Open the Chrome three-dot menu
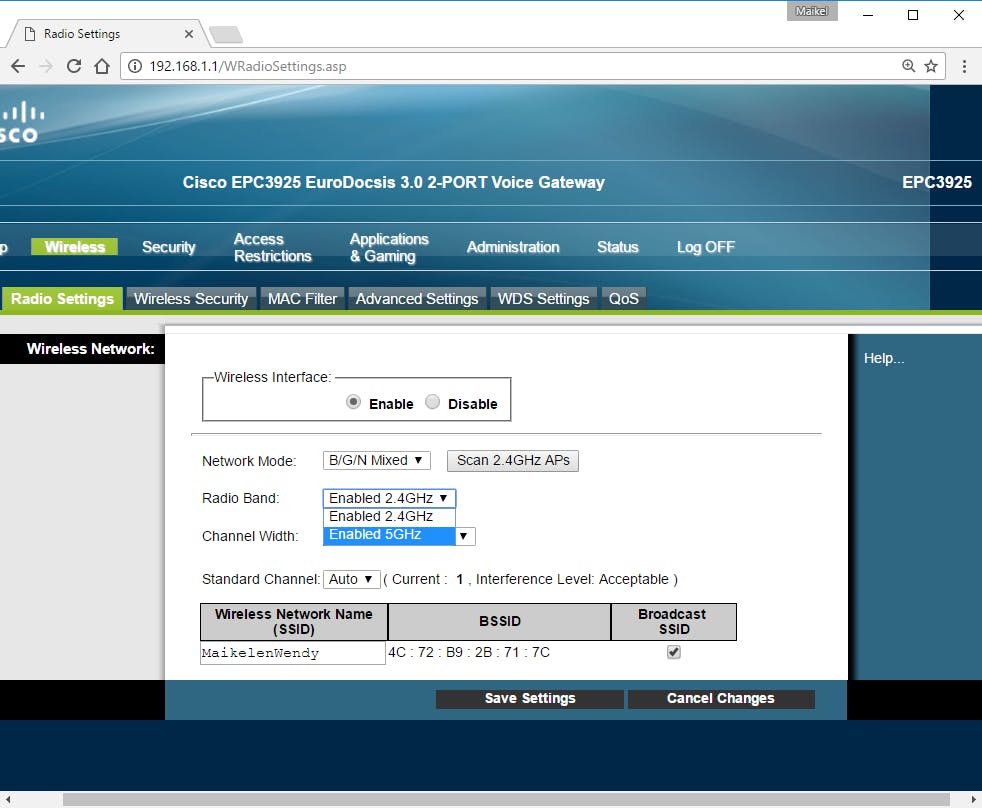Viewport: 982px width, 808px height. click(964, 66)
